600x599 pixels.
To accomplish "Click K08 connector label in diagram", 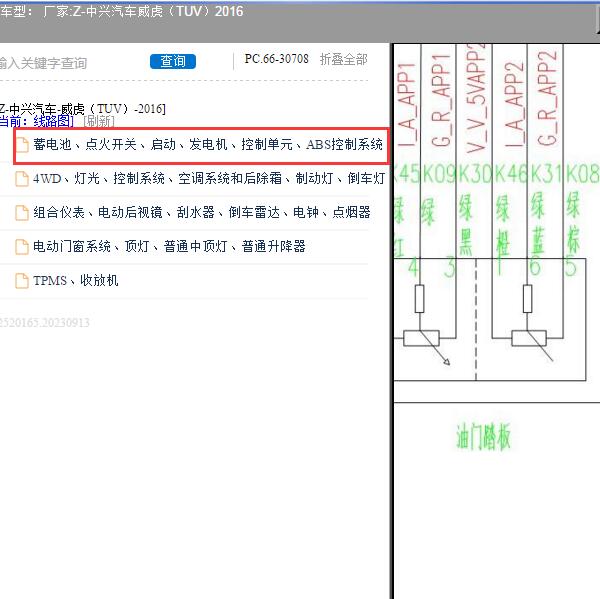I will (x=582, y=173).
